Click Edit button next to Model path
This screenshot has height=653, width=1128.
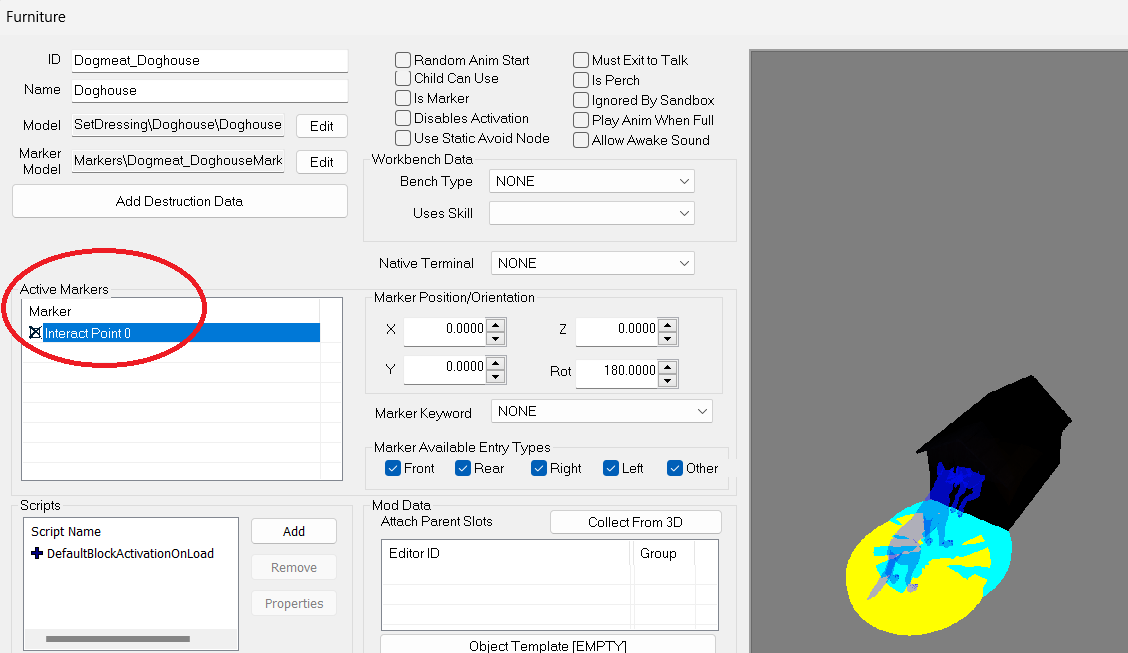[322, 126]
